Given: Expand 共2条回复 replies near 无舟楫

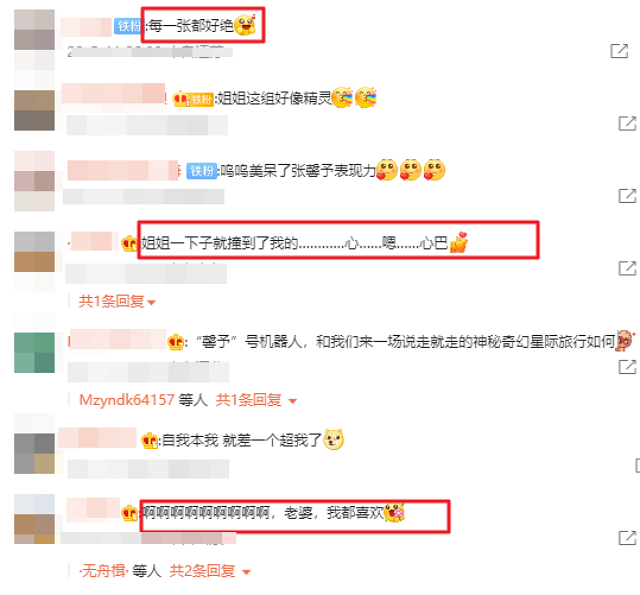Looking at the screenshot, I should coord(210,571).
